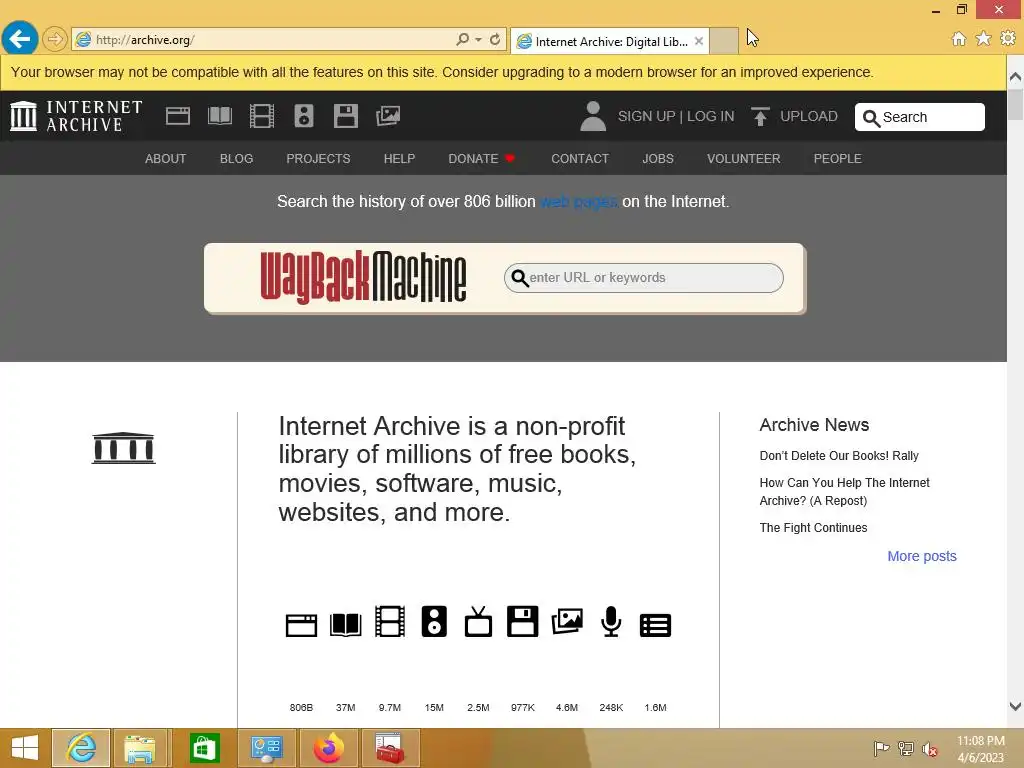
Task: Click the 'More posts' link
Action: (x=921, y=556)
